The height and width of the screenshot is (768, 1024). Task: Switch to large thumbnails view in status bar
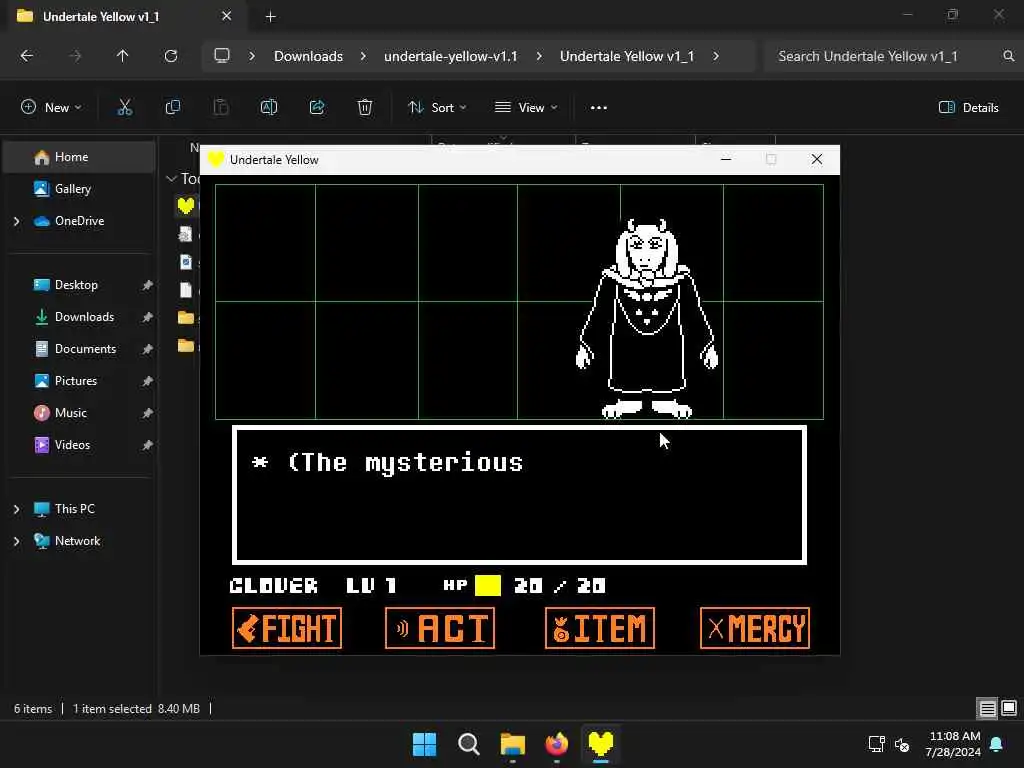[x=1008, y=708]
